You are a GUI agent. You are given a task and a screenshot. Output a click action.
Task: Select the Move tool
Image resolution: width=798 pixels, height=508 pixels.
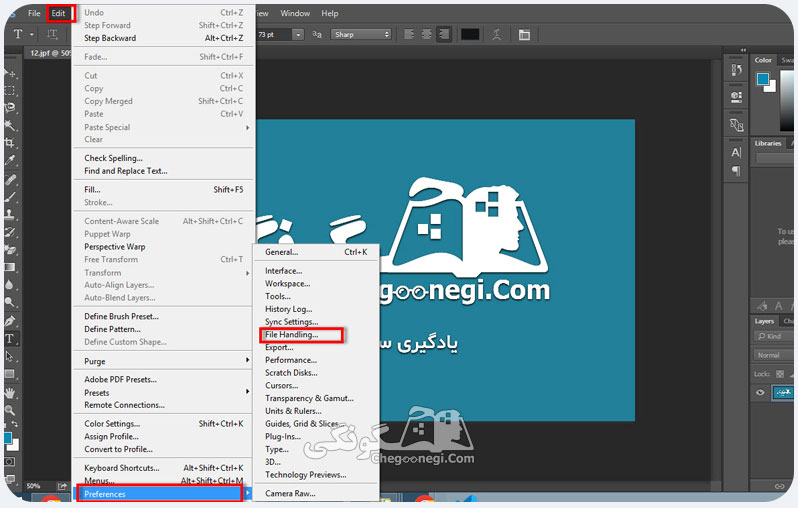[x=10, y=73]
